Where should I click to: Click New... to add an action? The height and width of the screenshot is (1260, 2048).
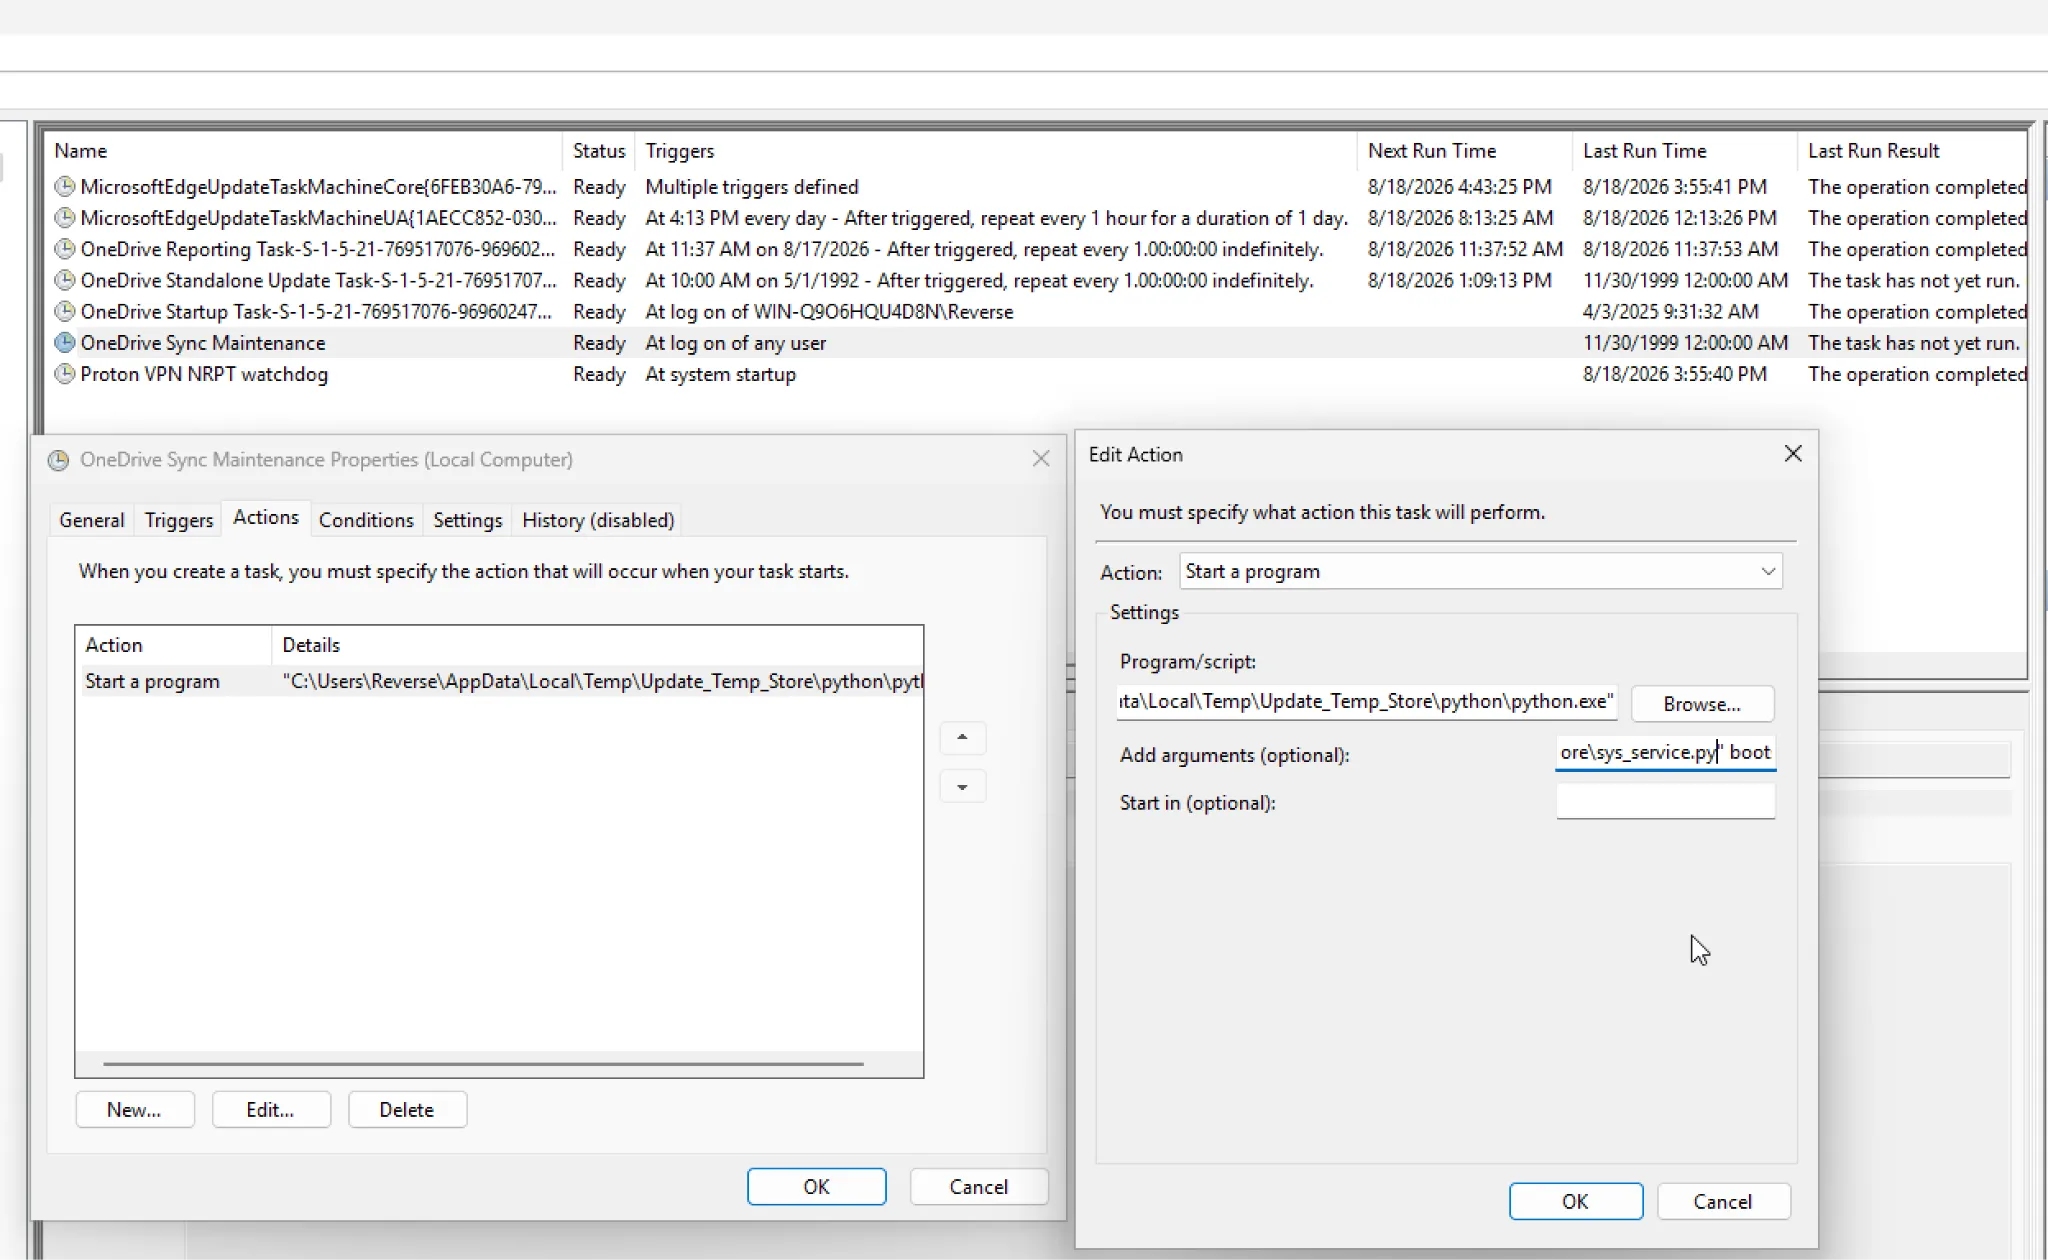point(134,1109)
